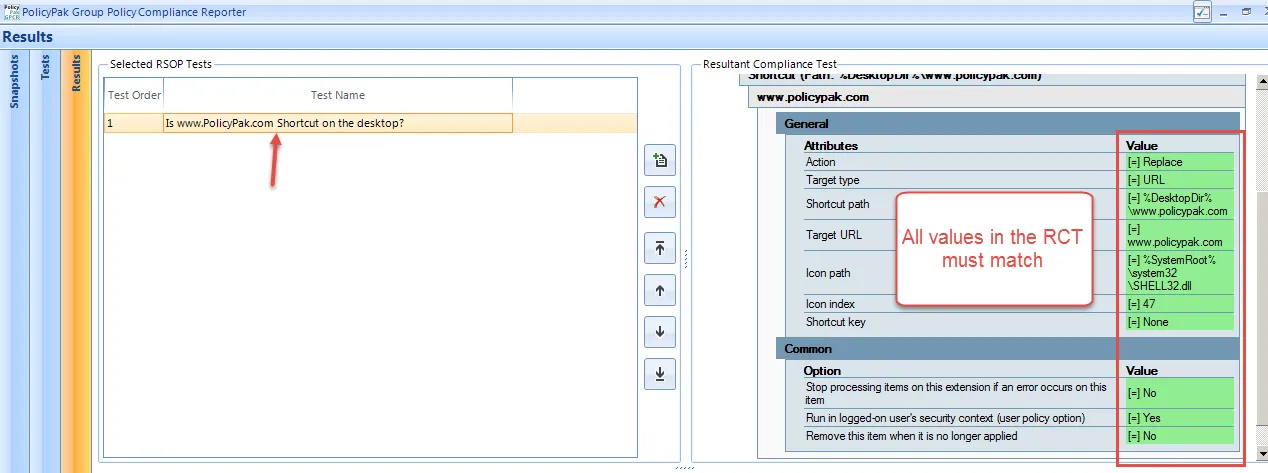This screenshot has height=473, width=1268.
Task: Click the '[=] Replace' Action value
Action: coord(1179,162)
